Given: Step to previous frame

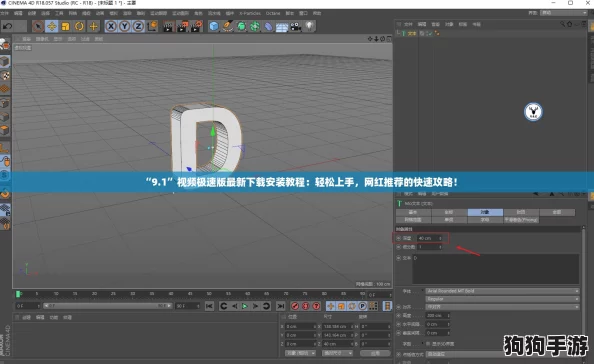Looking at the screenshot, I should (234, 306).
